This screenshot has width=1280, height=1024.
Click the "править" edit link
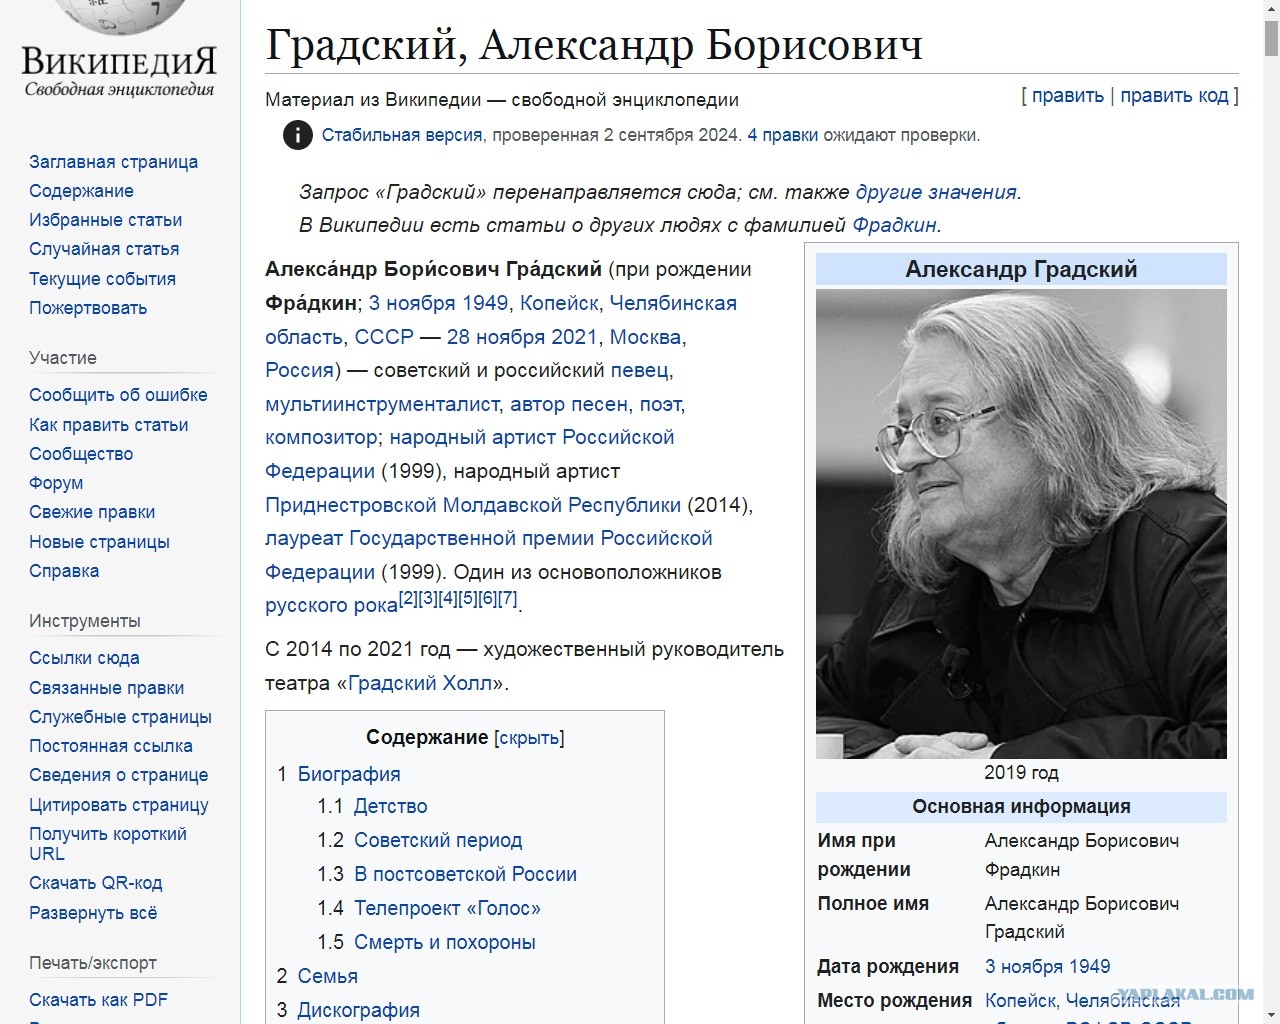pyautogui.click(x=1068, y=96)
